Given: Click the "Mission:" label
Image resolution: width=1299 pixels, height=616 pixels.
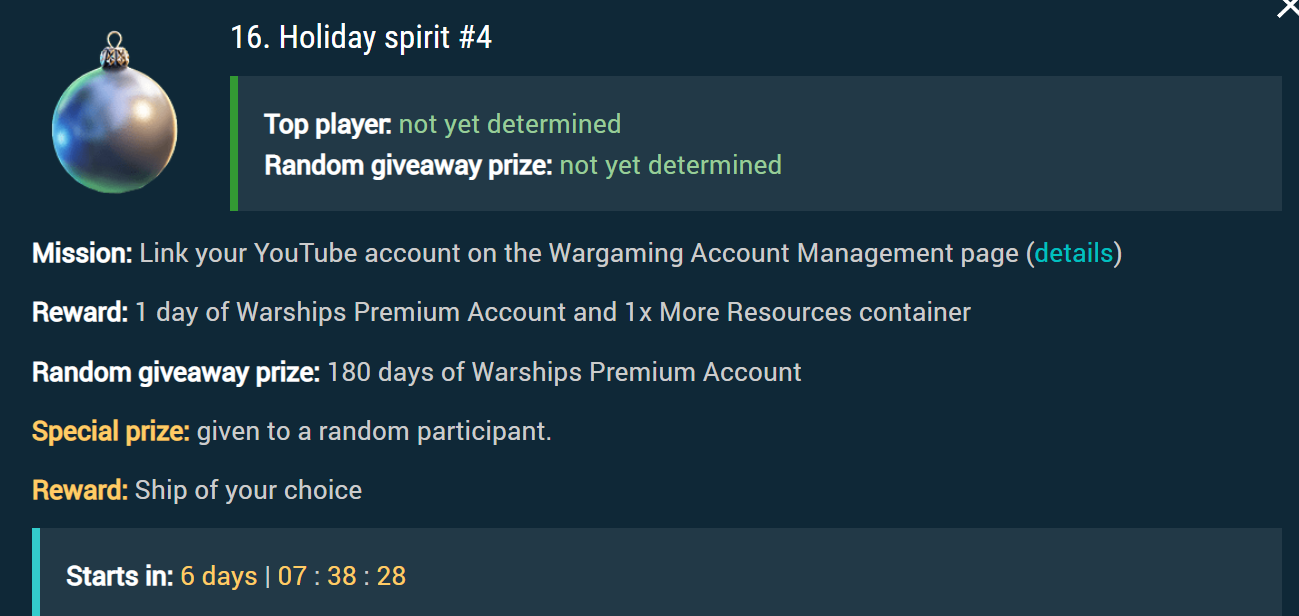Looking at the screenshot, I should tap(82, 254).
